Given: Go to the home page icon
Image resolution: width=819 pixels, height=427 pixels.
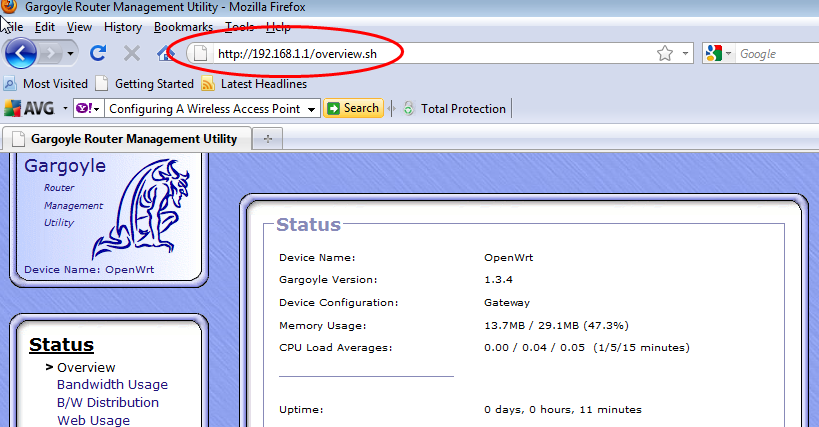Looking at the screenshot, I should coord(166,53).
